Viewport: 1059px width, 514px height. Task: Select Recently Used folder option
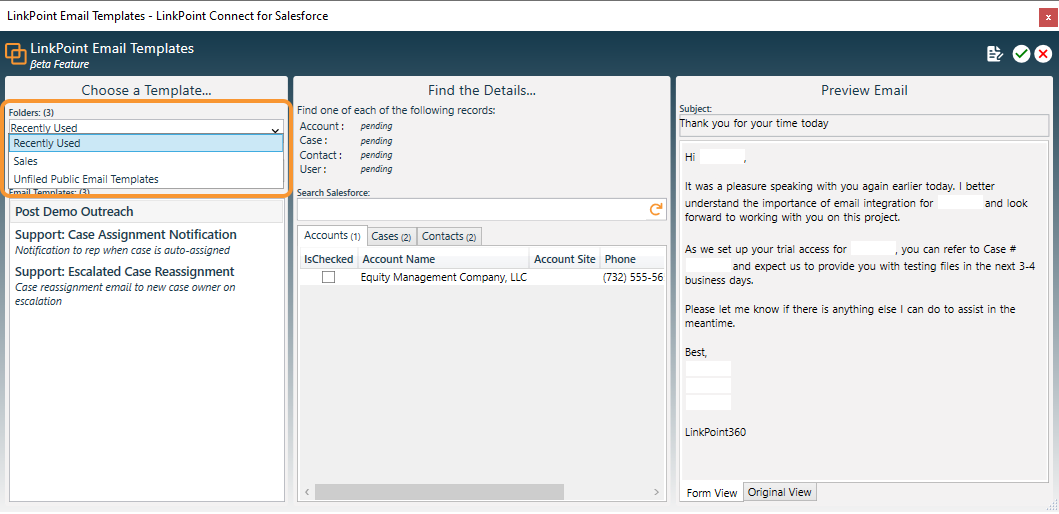point(47,143)
